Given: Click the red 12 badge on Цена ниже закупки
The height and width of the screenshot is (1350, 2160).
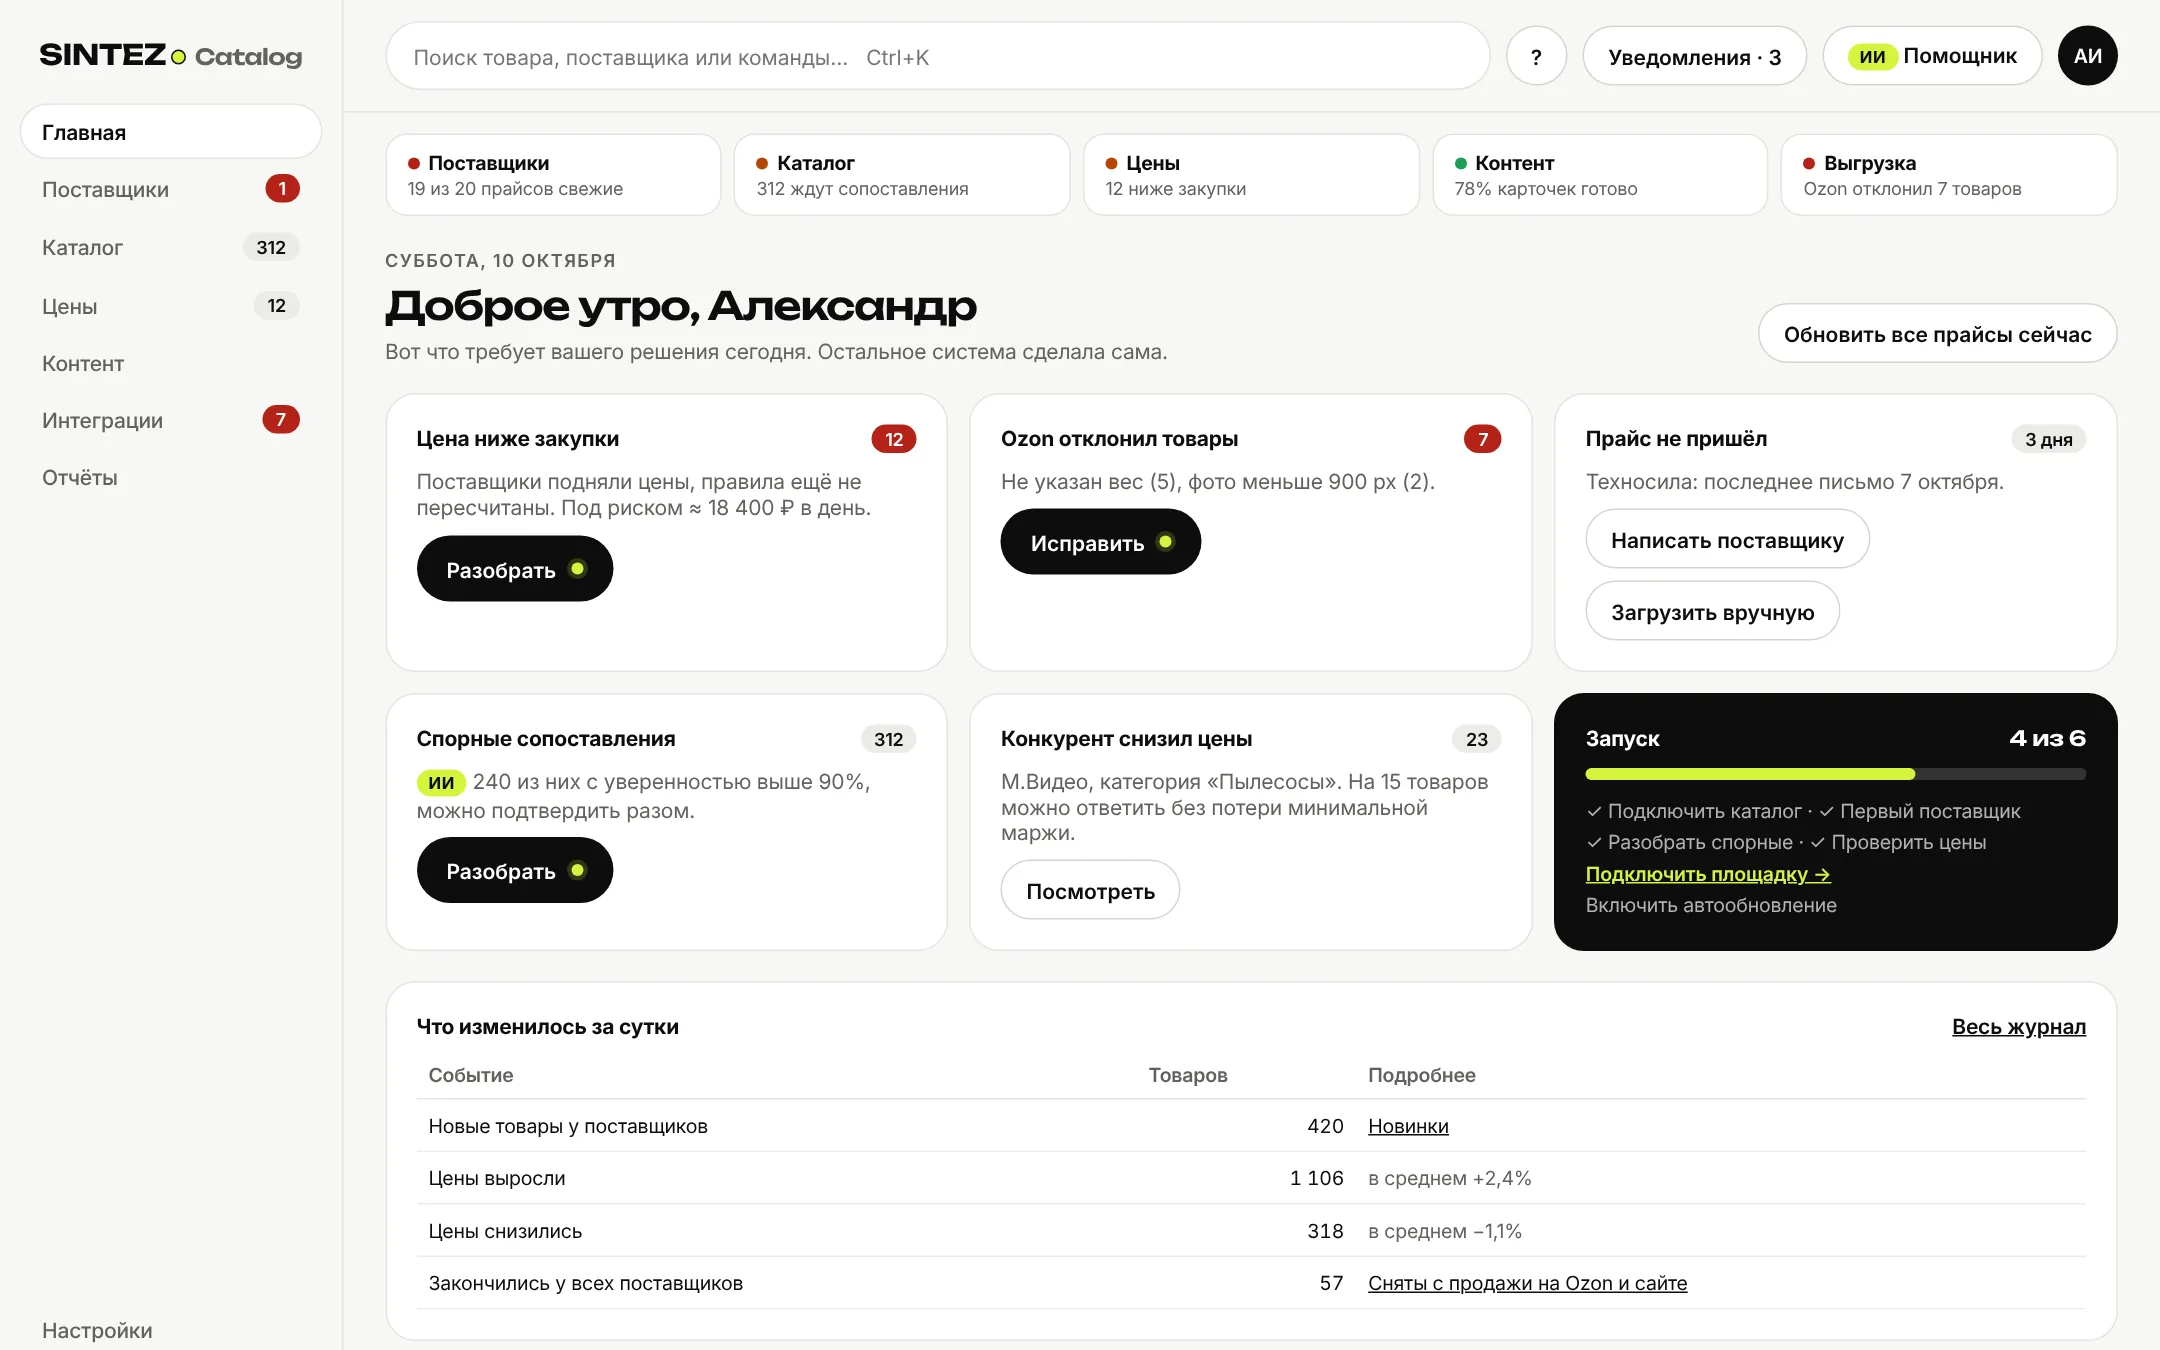Looking at the screenshot, I should tap(894, 439).
